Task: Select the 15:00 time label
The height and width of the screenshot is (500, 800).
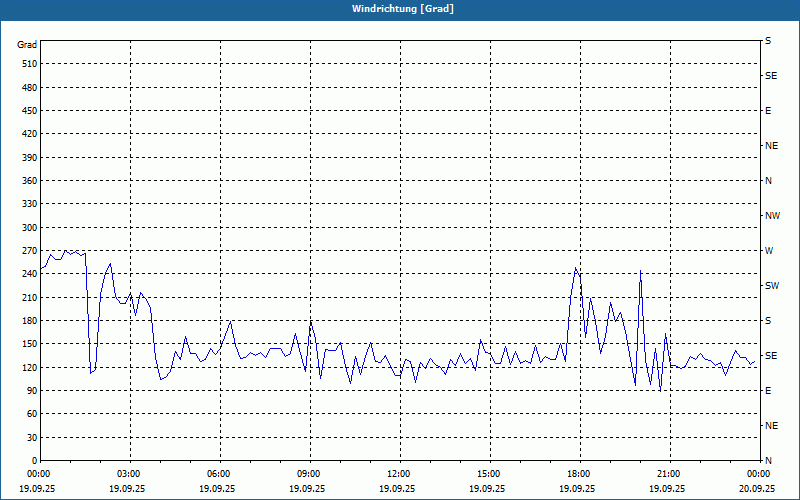Action: pyautogui.click(x=490, y=474)
